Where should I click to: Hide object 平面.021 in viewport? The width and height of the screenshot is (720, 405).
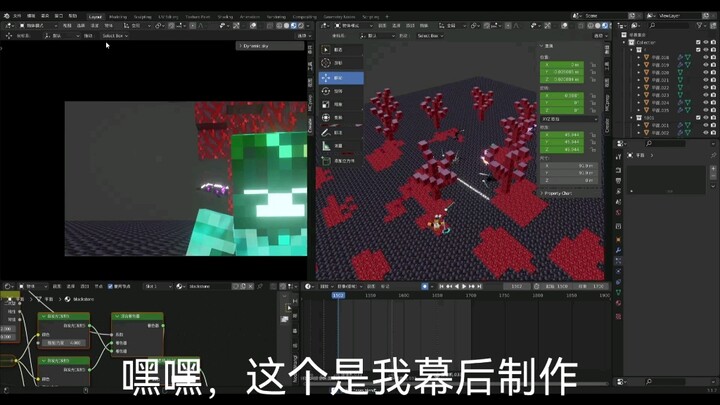(x=706, y=80)
